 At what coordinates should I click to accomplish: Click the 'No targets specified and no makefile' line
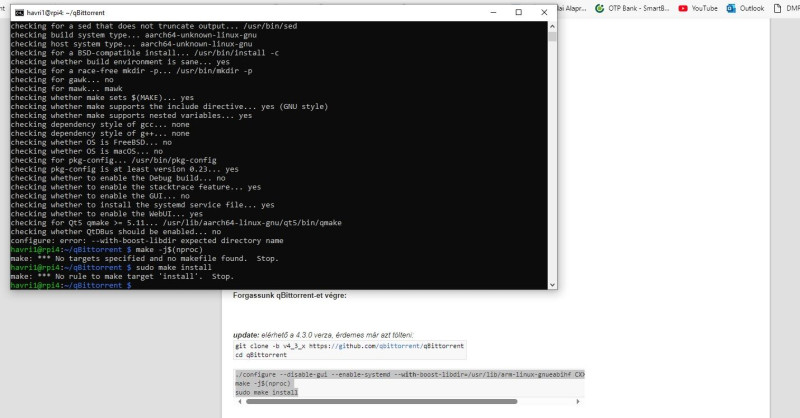coord(144,258)
